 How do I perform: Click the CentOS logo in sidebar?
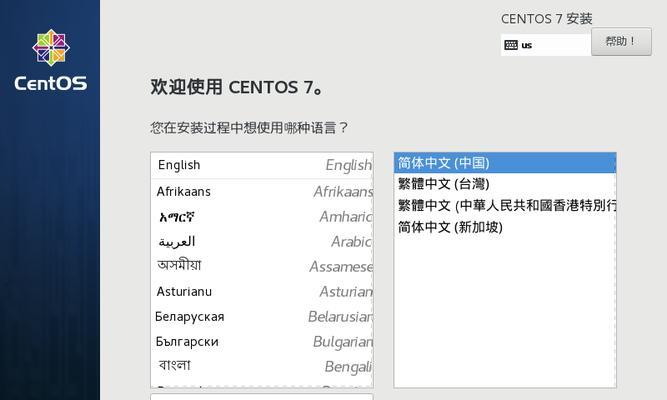(51, 60)
